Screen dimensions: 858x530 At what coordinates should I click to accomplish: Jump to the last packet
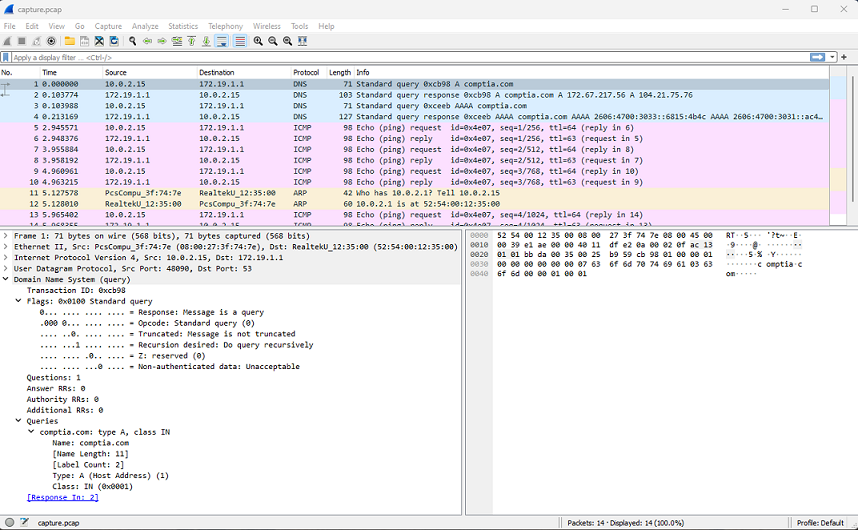tap(206, 41)
